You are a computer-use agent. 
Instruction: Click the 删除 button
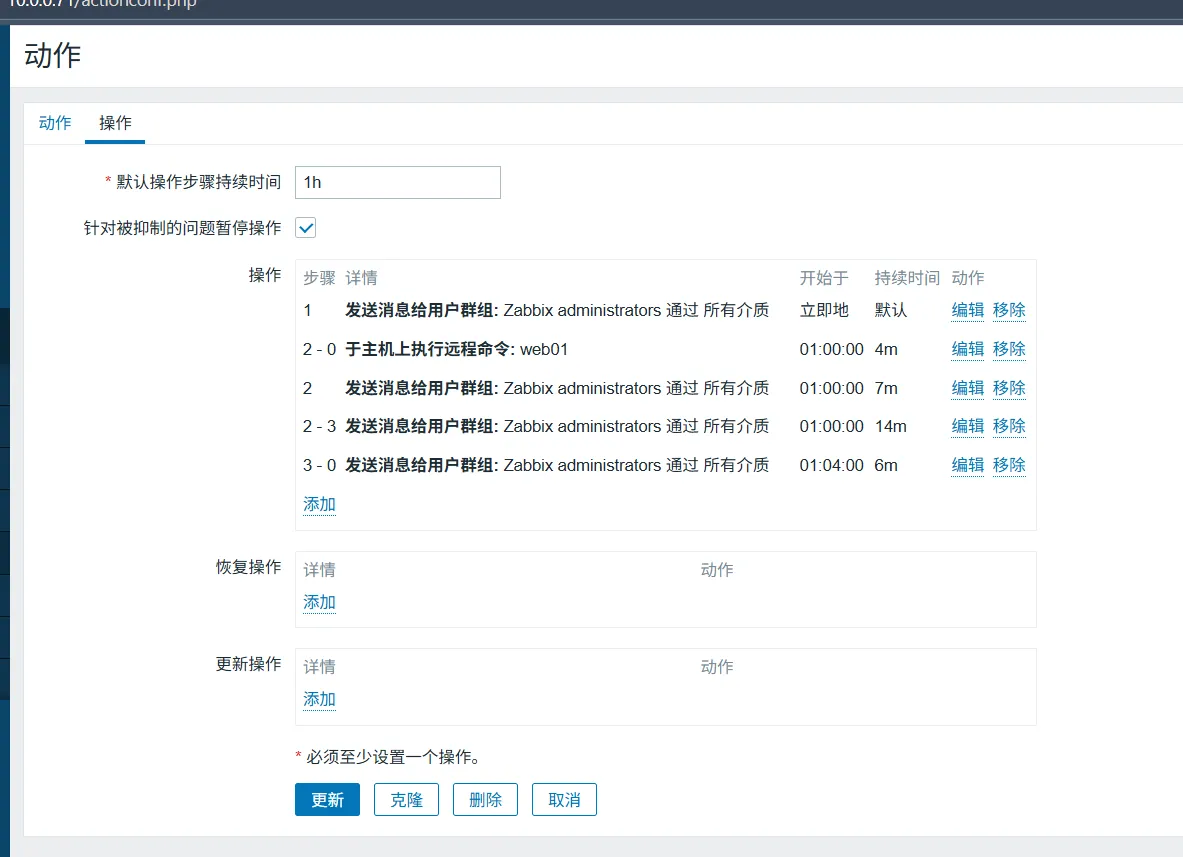pos(485,800)
